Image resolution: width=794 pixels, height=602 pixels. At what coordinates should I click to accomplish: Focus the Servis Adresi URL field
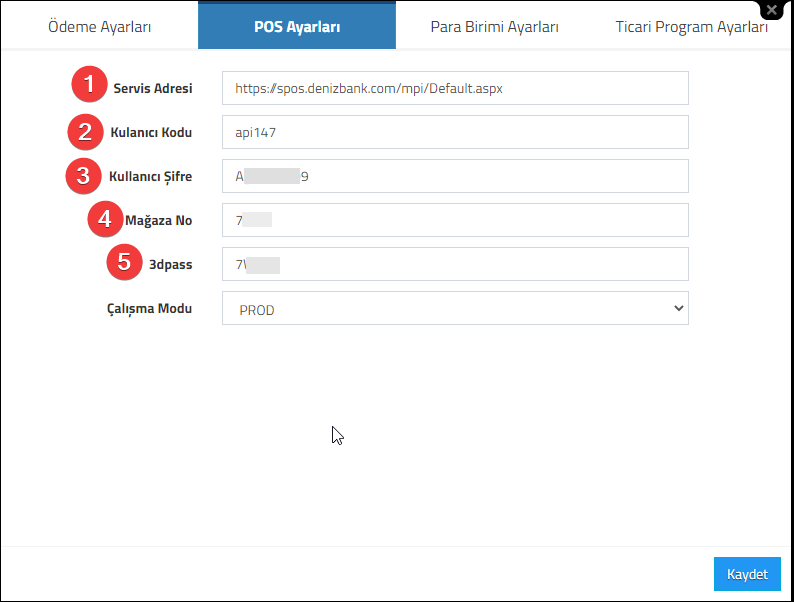click(x=455, y=88)
